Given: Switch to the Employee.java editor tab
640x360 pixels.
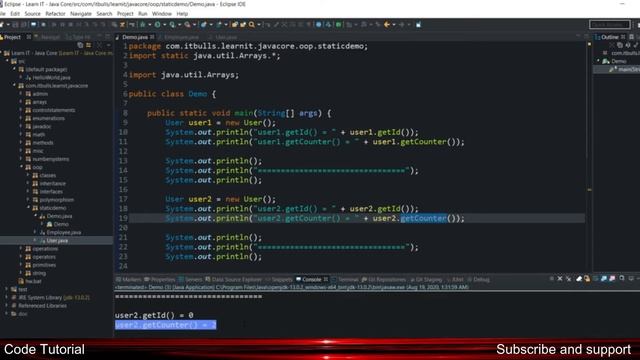Looking at the screenshot, I should pyautogui.click(x=181, y=37).
